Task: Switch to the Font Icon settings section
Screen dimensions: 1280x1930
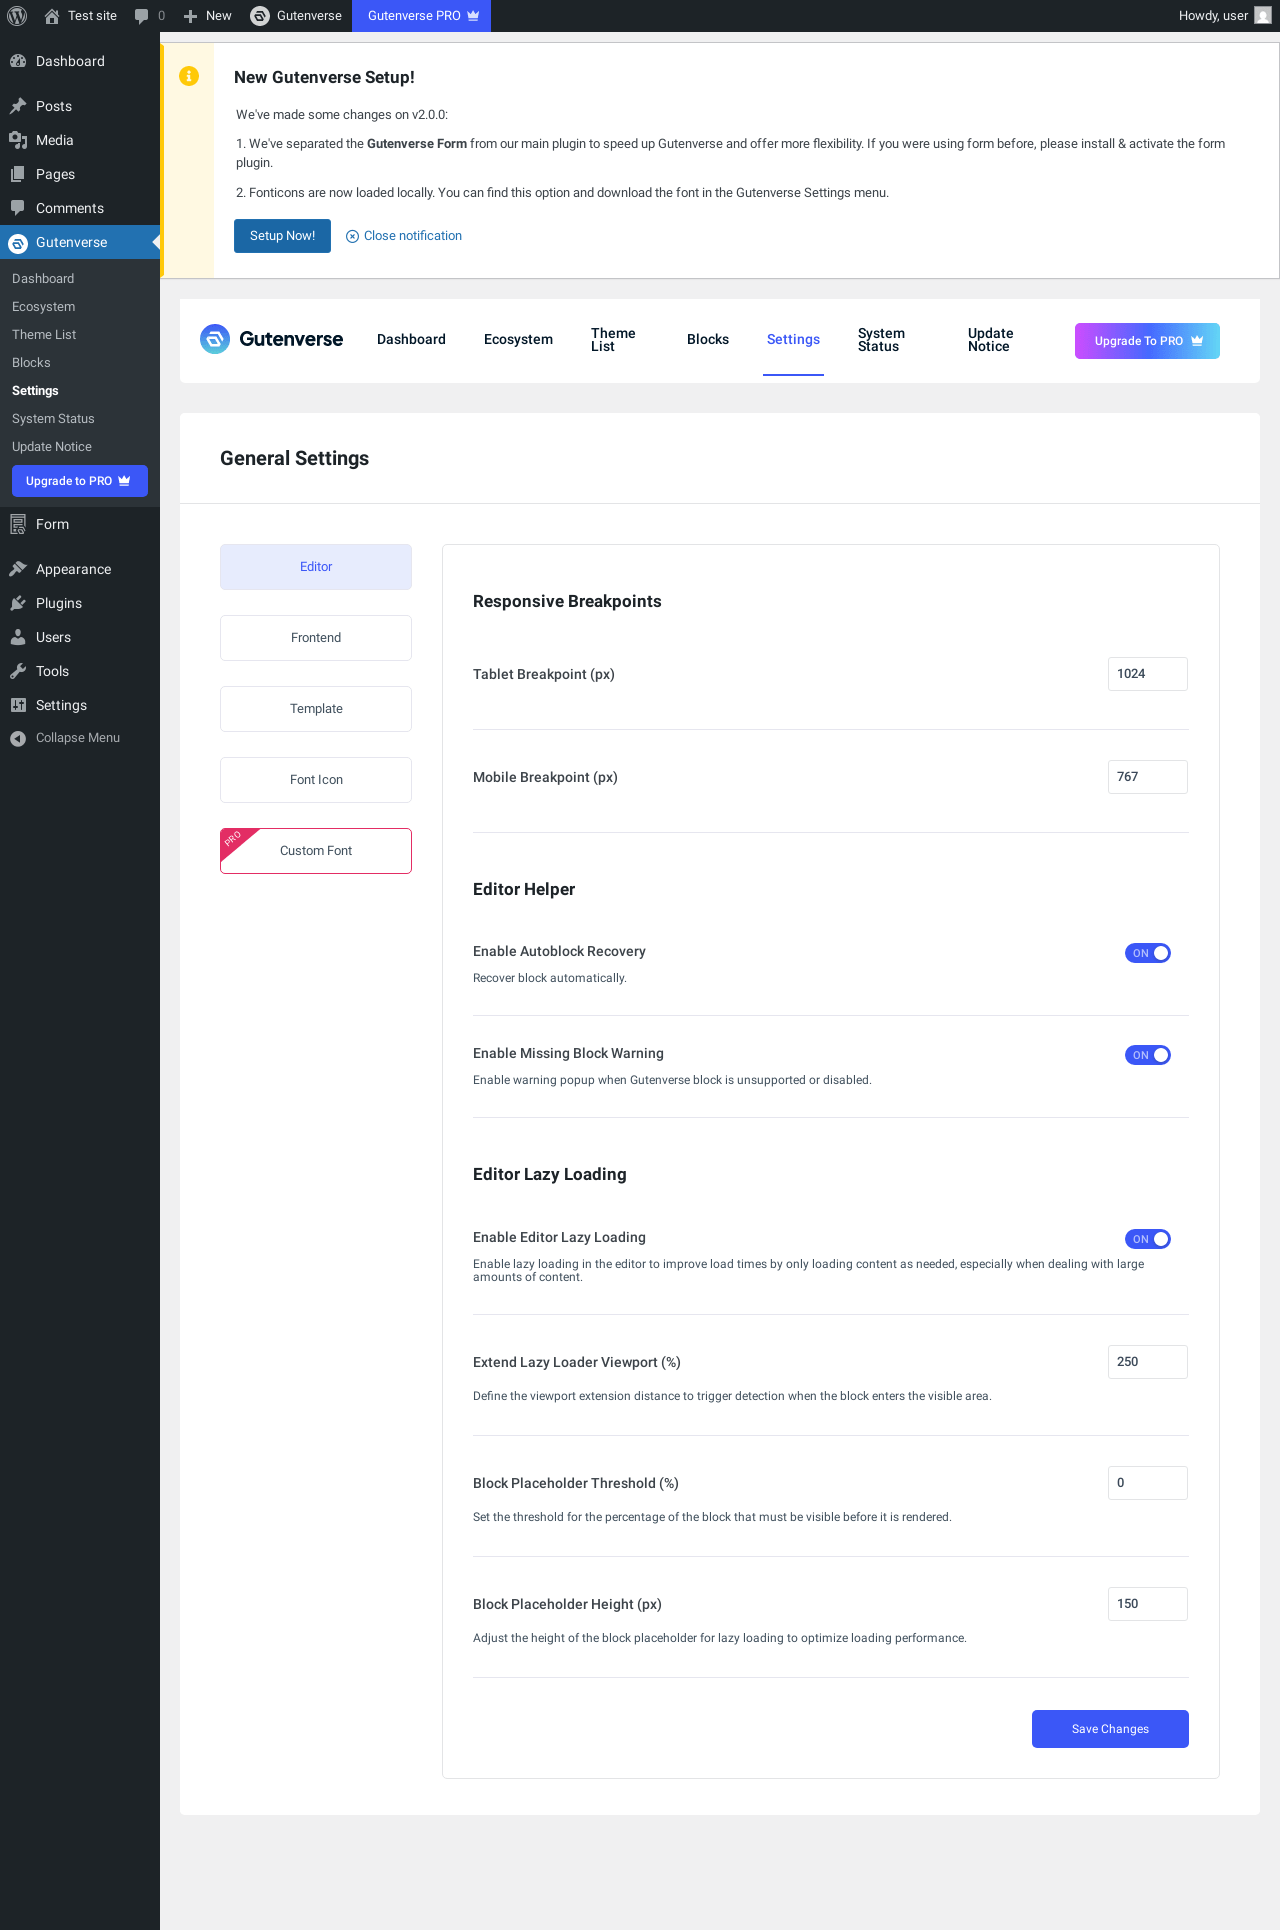Action: pos(316,780)
